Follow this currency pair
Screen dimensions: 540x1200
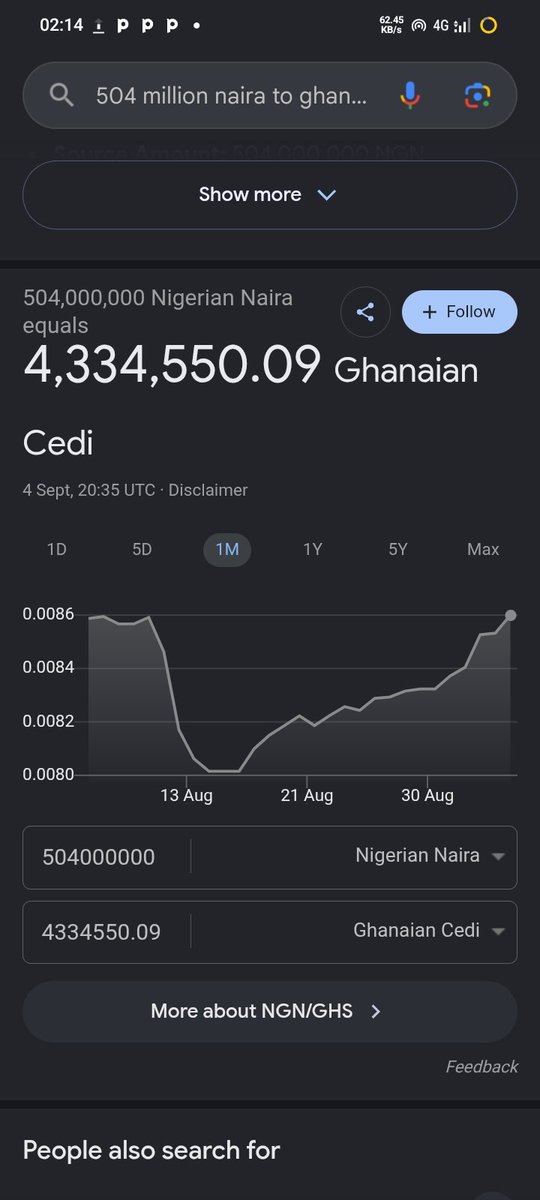tap(460, 312)
